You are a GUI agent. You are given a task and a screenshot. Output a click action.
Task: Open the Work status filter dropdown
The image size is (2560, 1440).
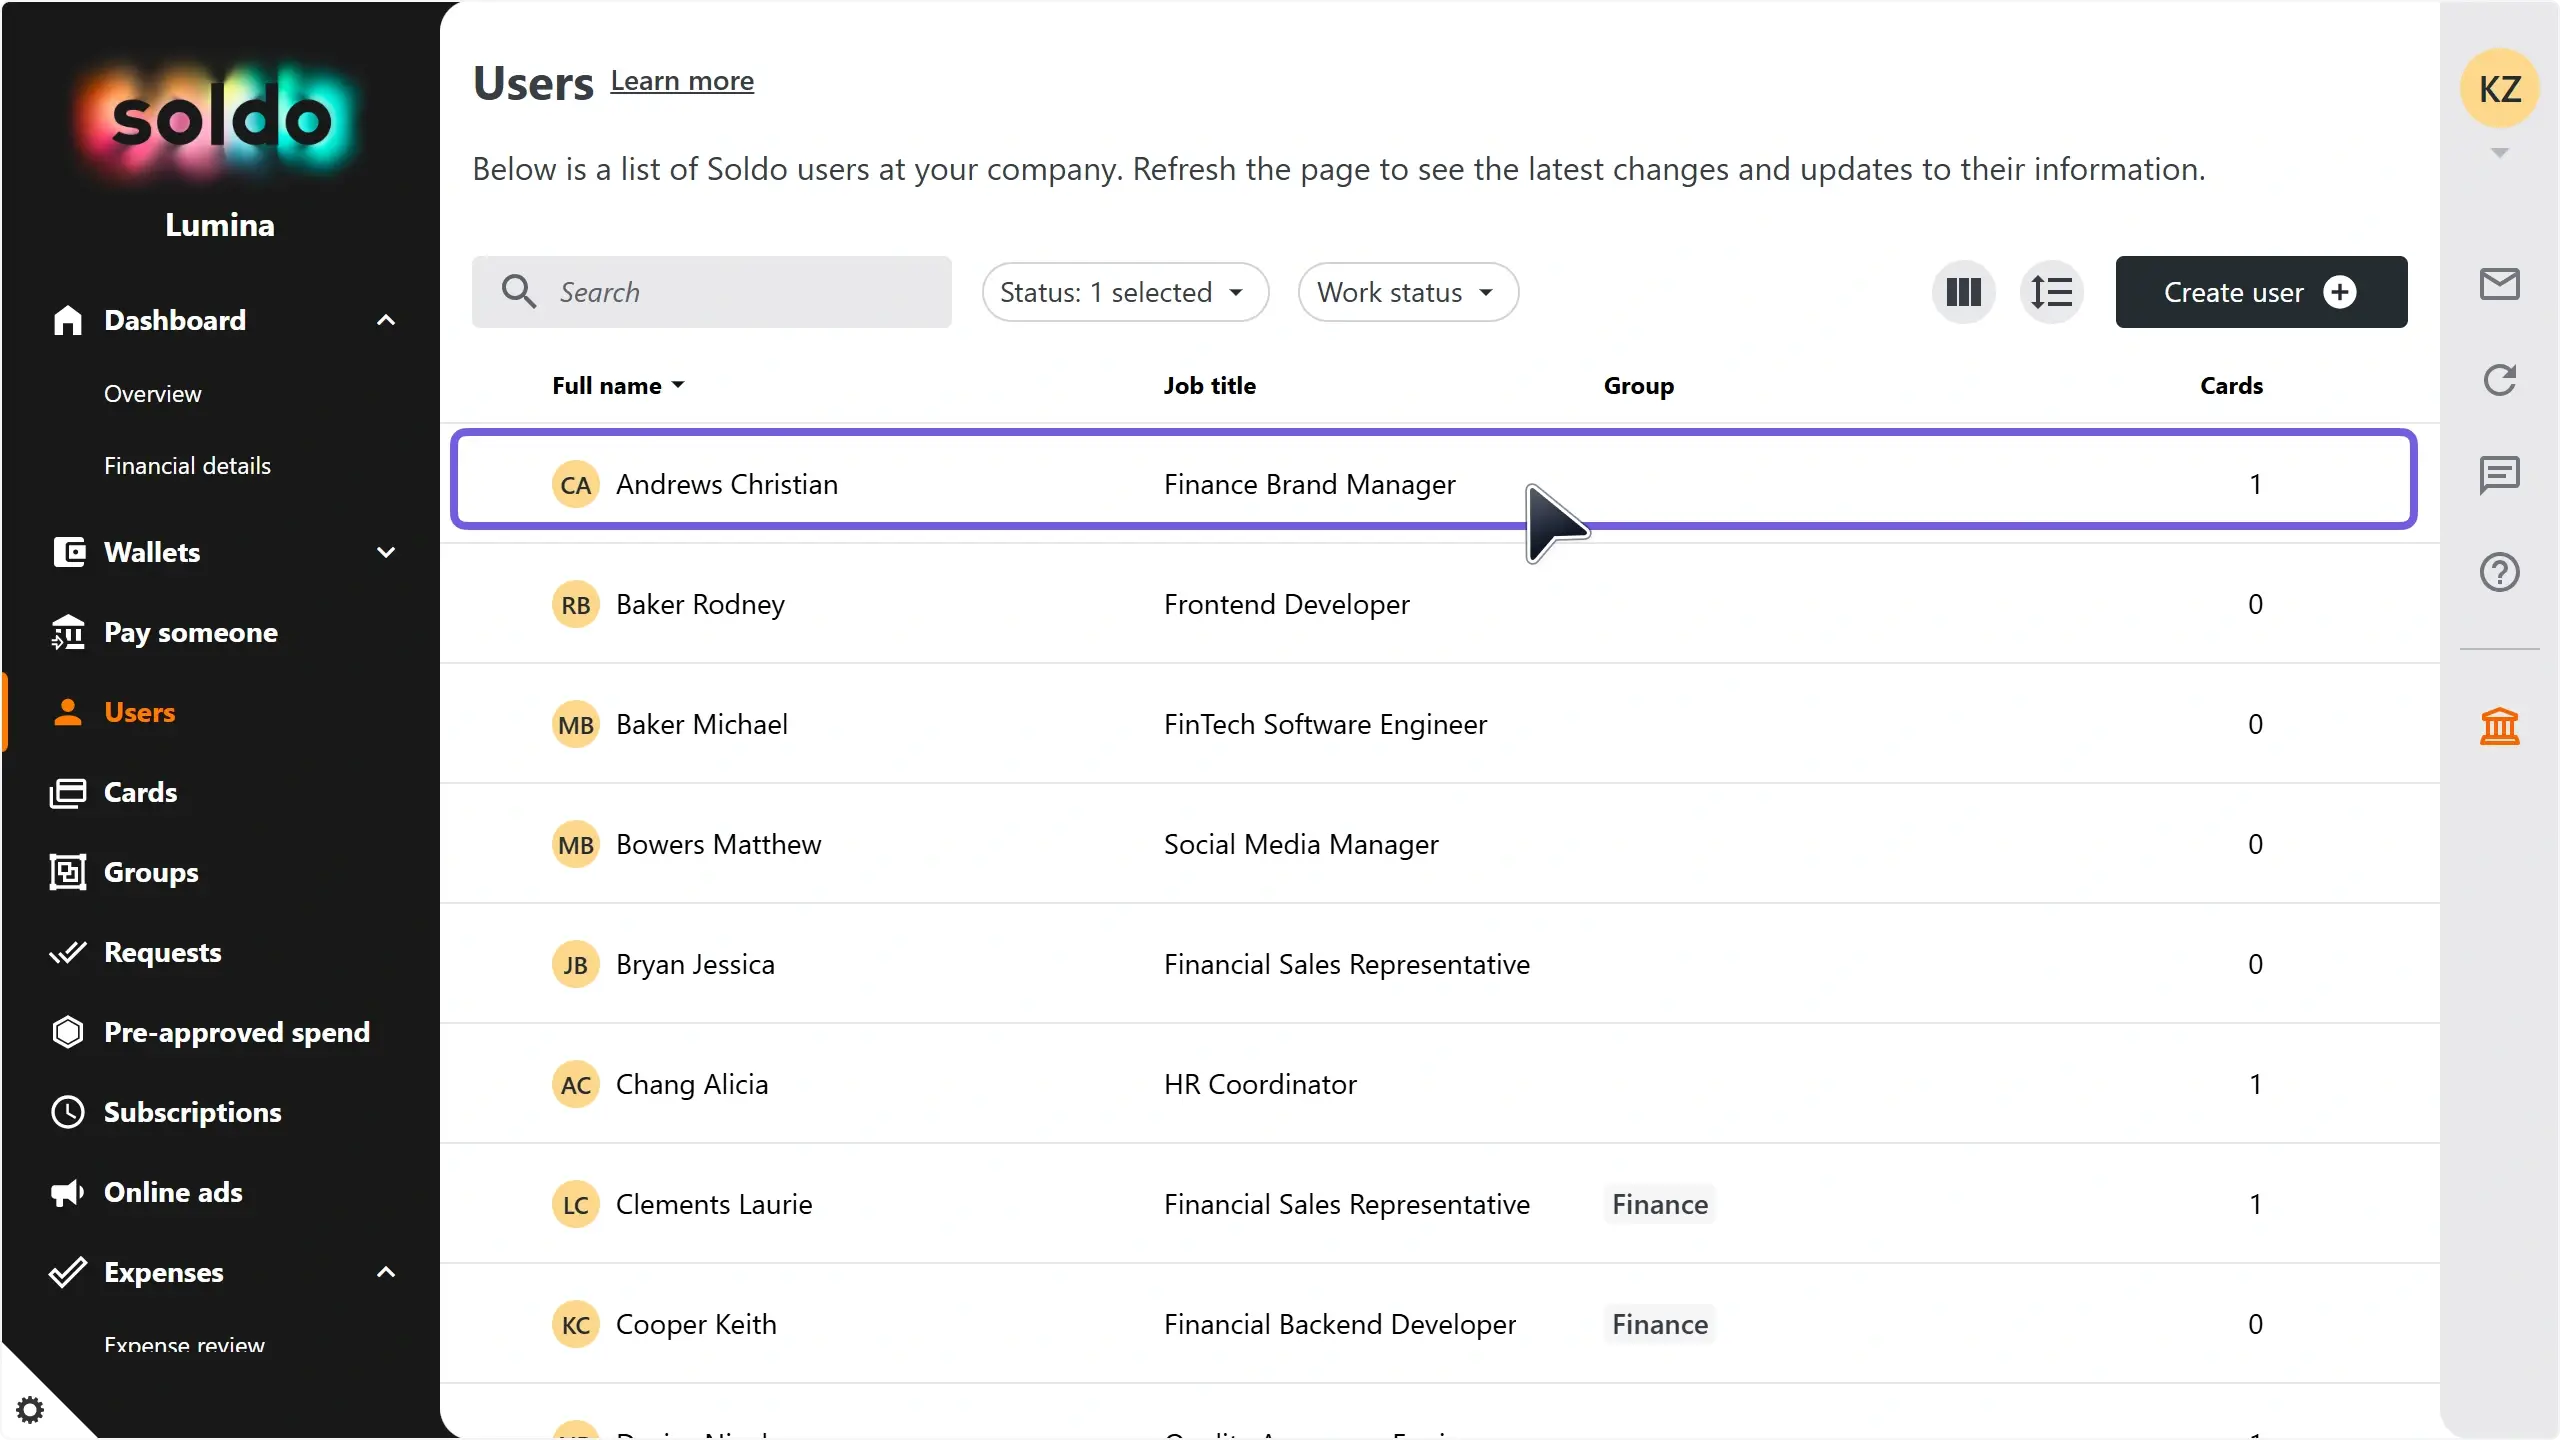1408,292
